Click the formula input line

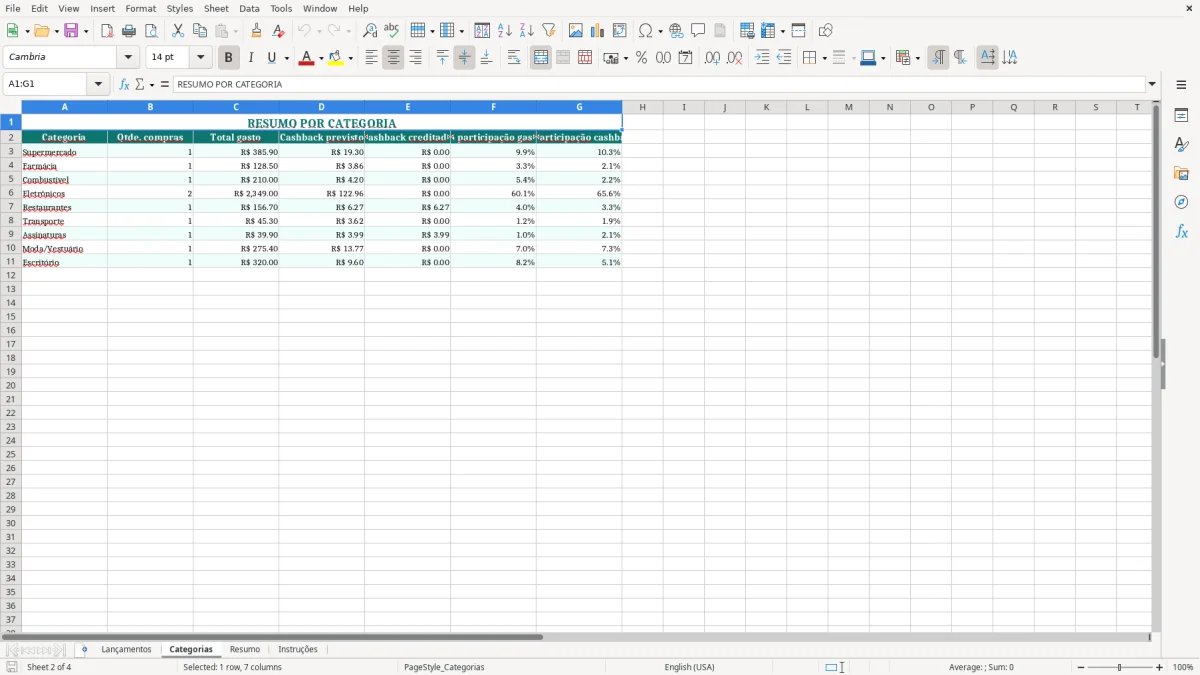tap(659, 85)
